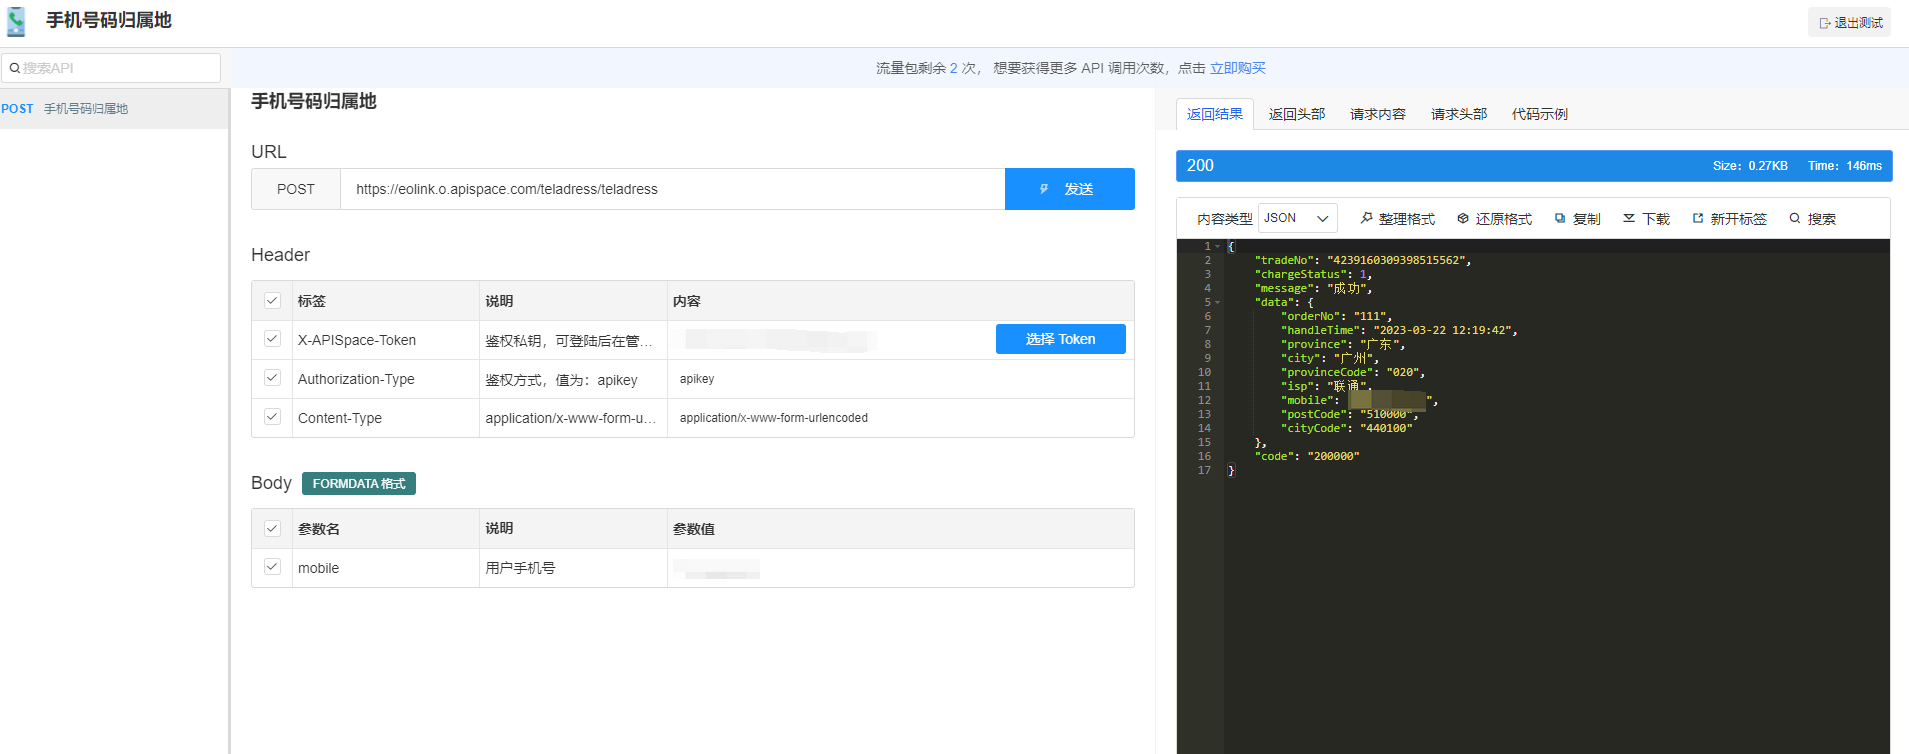
Task: Uncheck the X-APISpace-Token header checkbox
Action: tap(272, 339)
